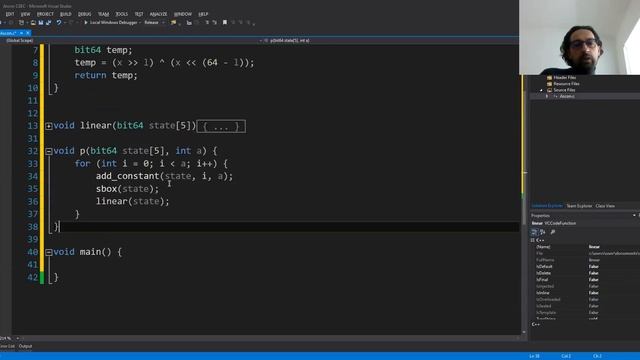Open the Output tab
The width and height of the screenshot is (640, 360).
tap(25, 346)
